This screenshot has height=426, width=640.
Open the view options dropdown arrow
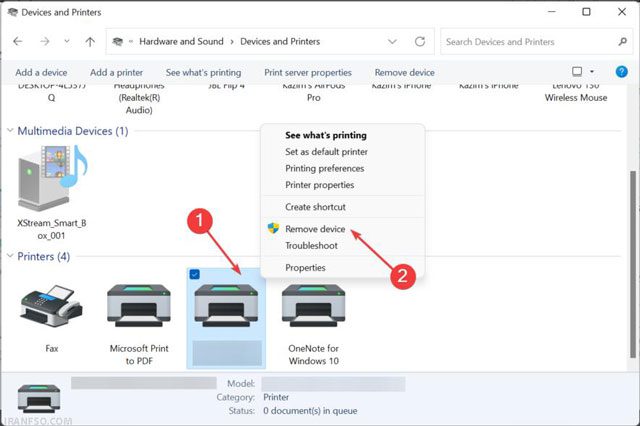pyautogui.click(x=592, y=72)
